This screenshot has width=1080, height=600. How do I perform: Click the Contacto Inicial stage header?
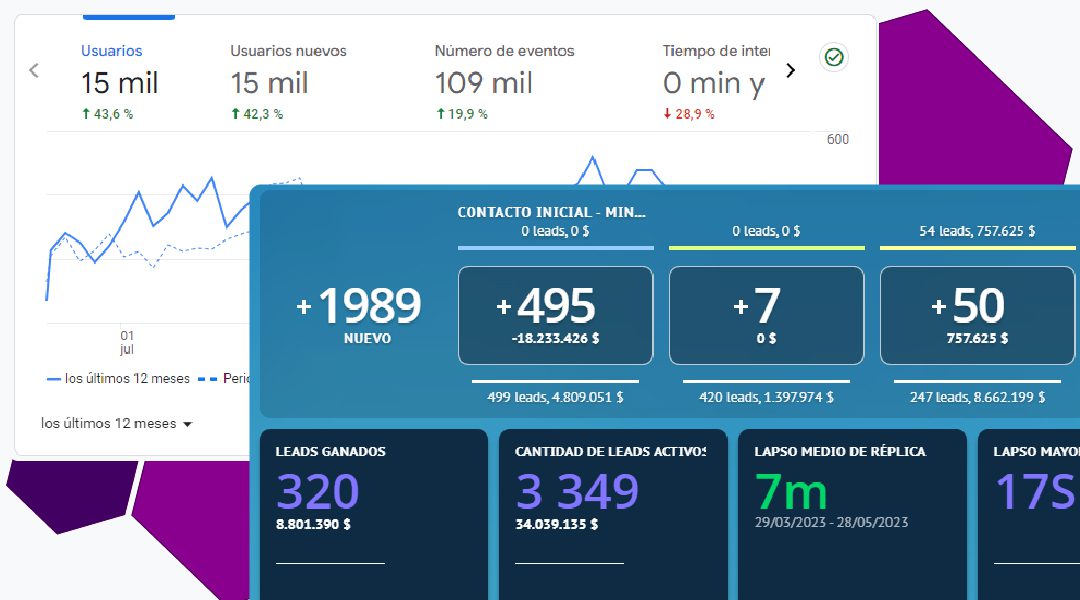551,212
